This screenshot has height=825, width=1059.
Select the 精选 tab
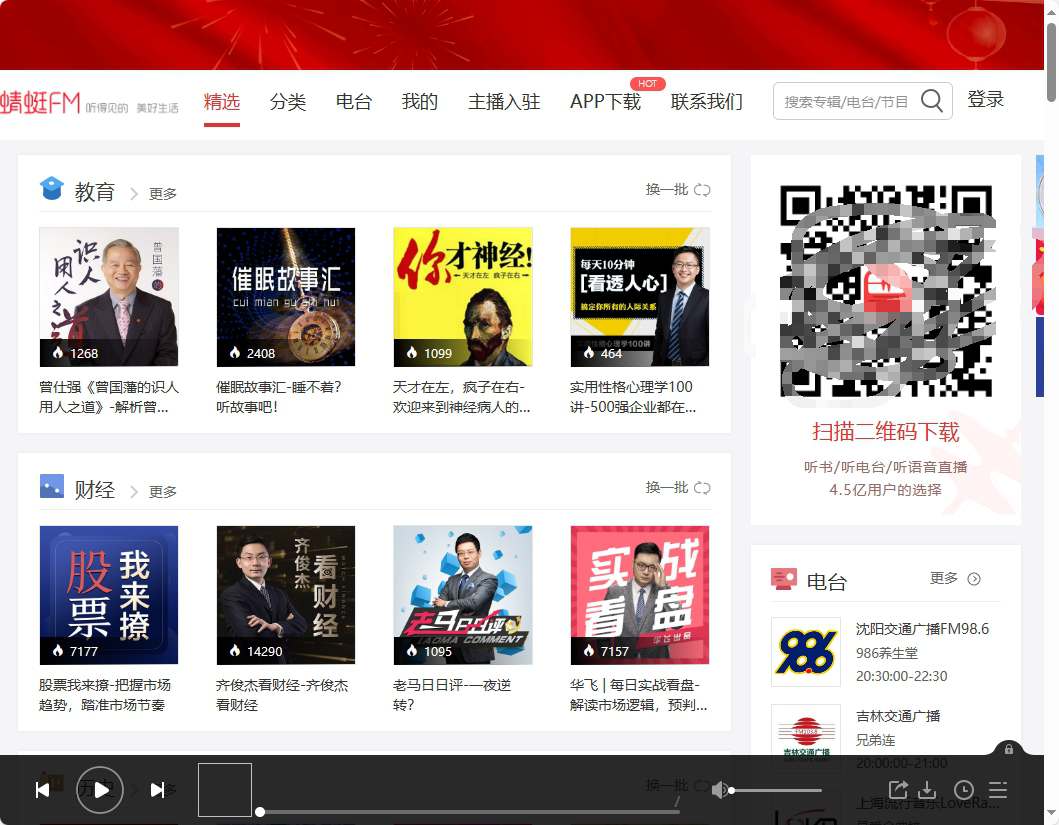coord(222,102)
